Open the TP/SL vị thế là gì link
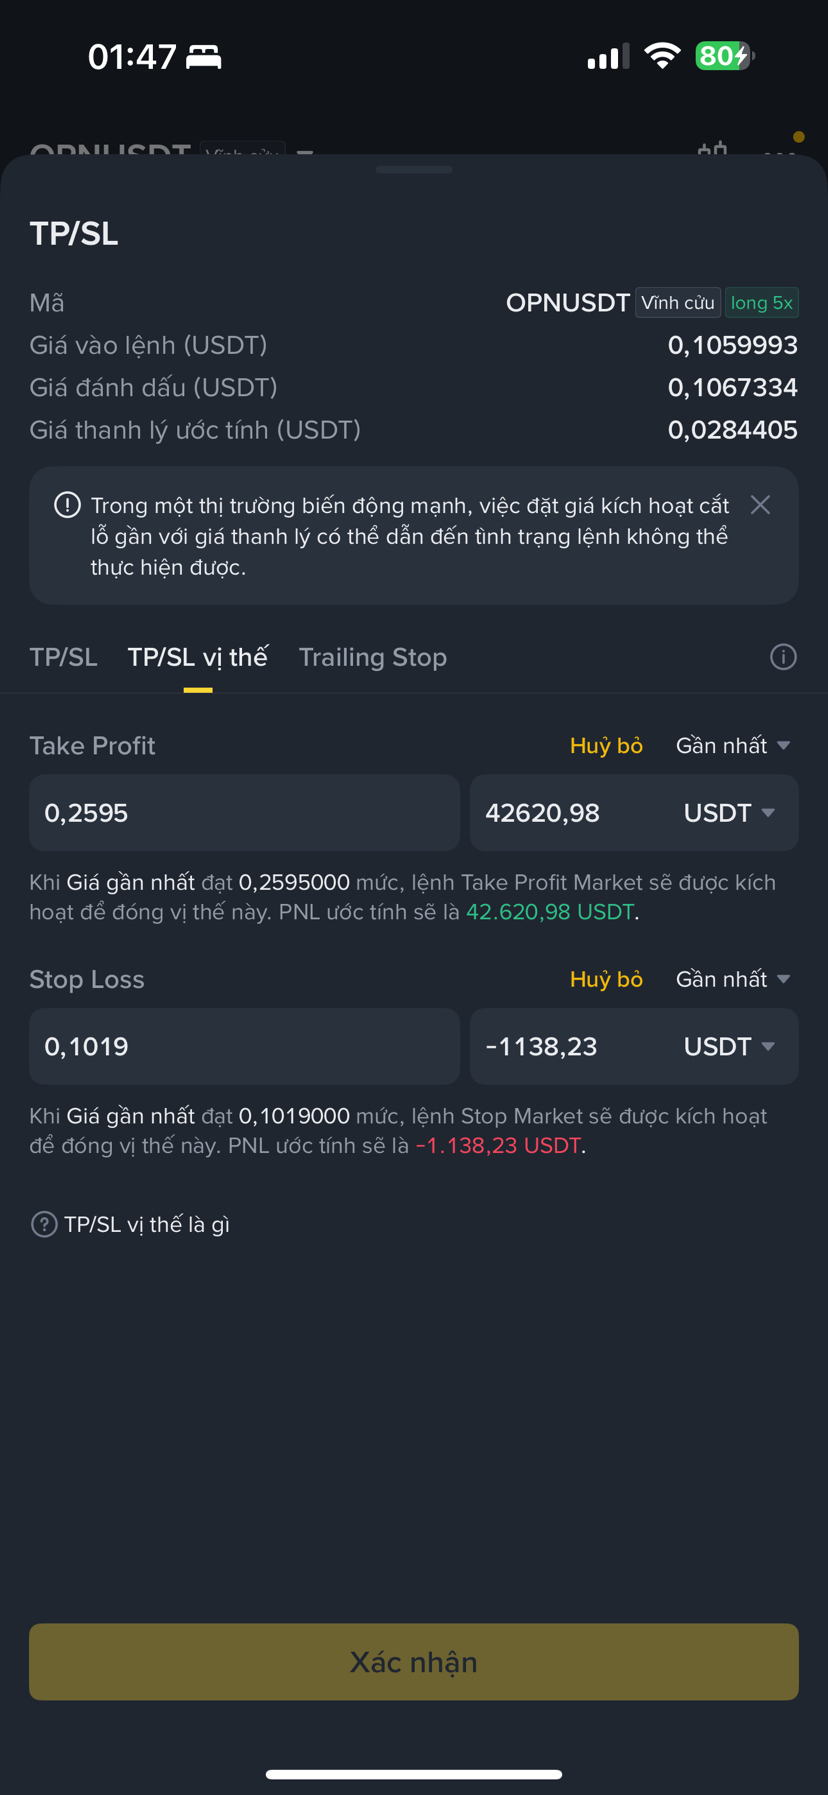The width and height of the screenshot is (828, 1795). click(147, 1224)
